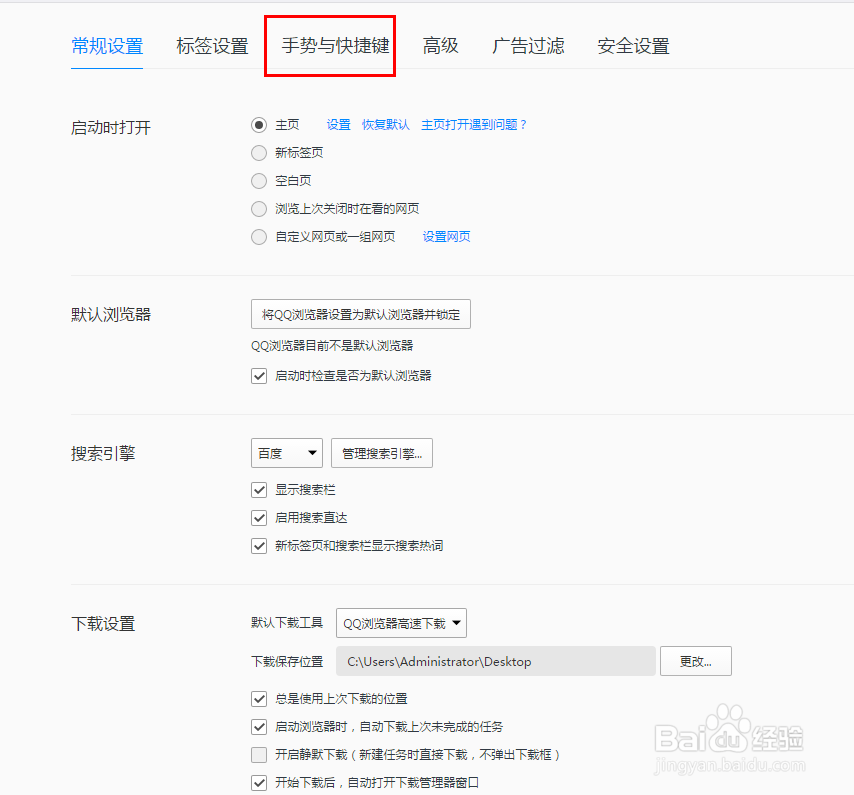Uncheck 新标签页和搜索栏显示搜索热词

[x=259, y=546]
